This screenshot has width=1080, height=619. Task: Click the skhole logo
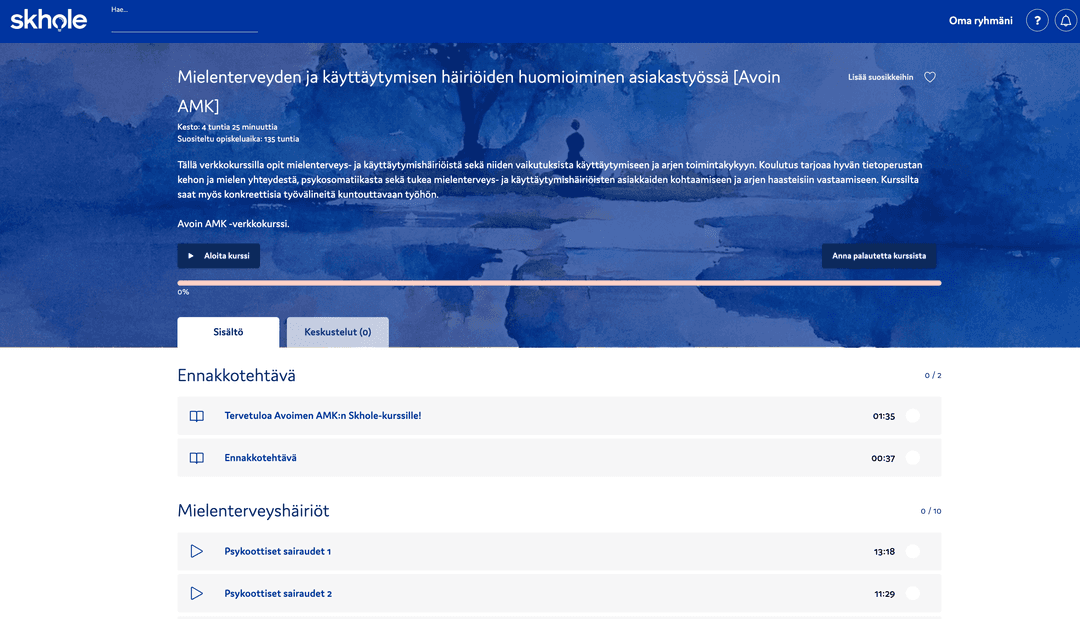pyautogui.click(x=48, y=19)
